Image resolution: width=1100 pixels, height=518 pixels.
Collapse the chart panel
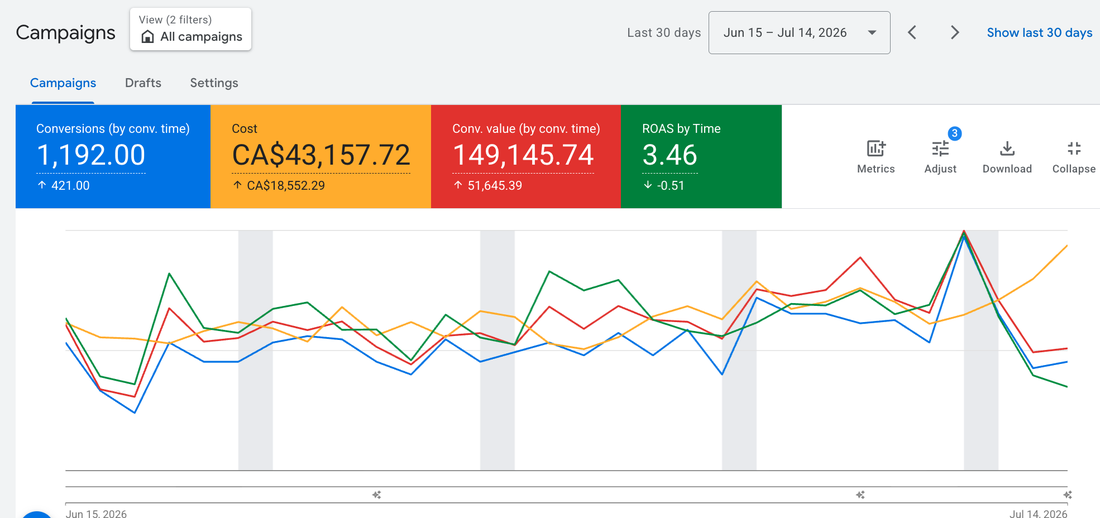tap(1073, 157)
